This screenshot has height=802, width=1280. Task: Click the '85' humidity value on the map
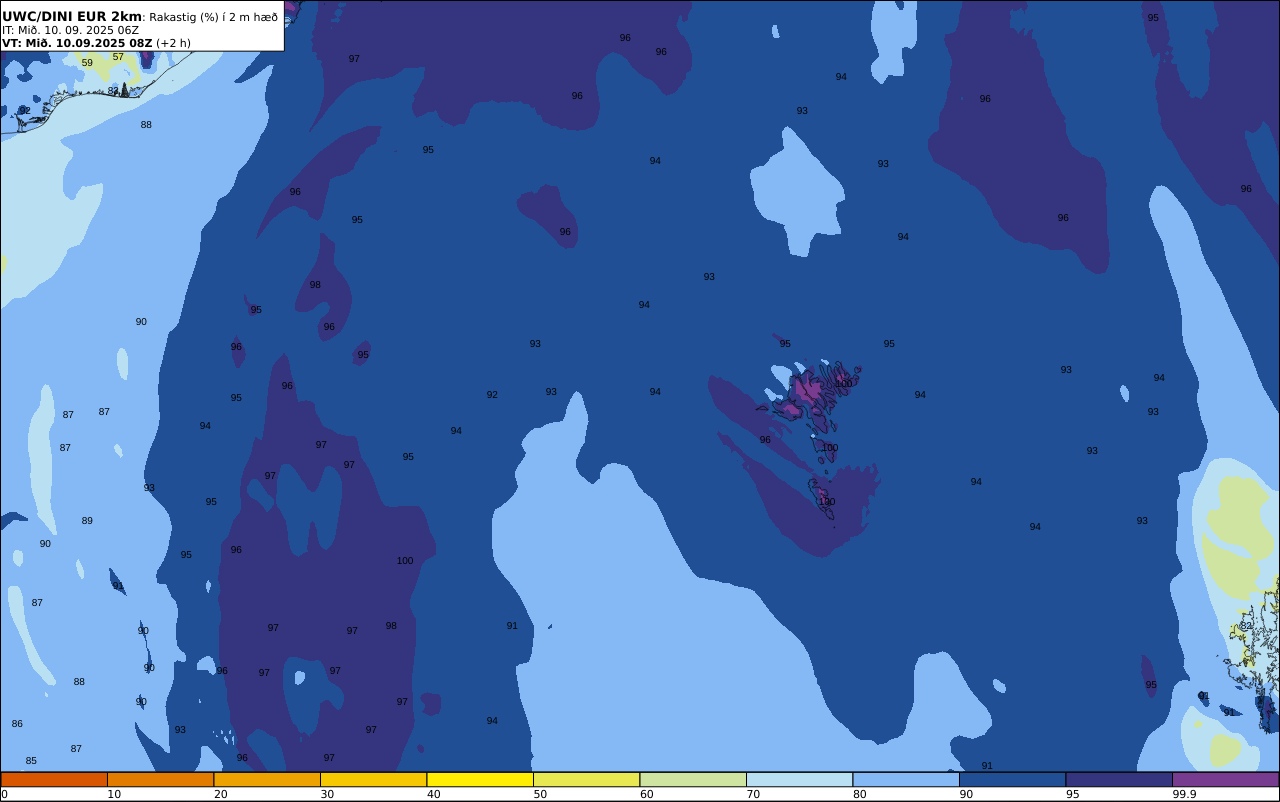(x=31, y=761)
